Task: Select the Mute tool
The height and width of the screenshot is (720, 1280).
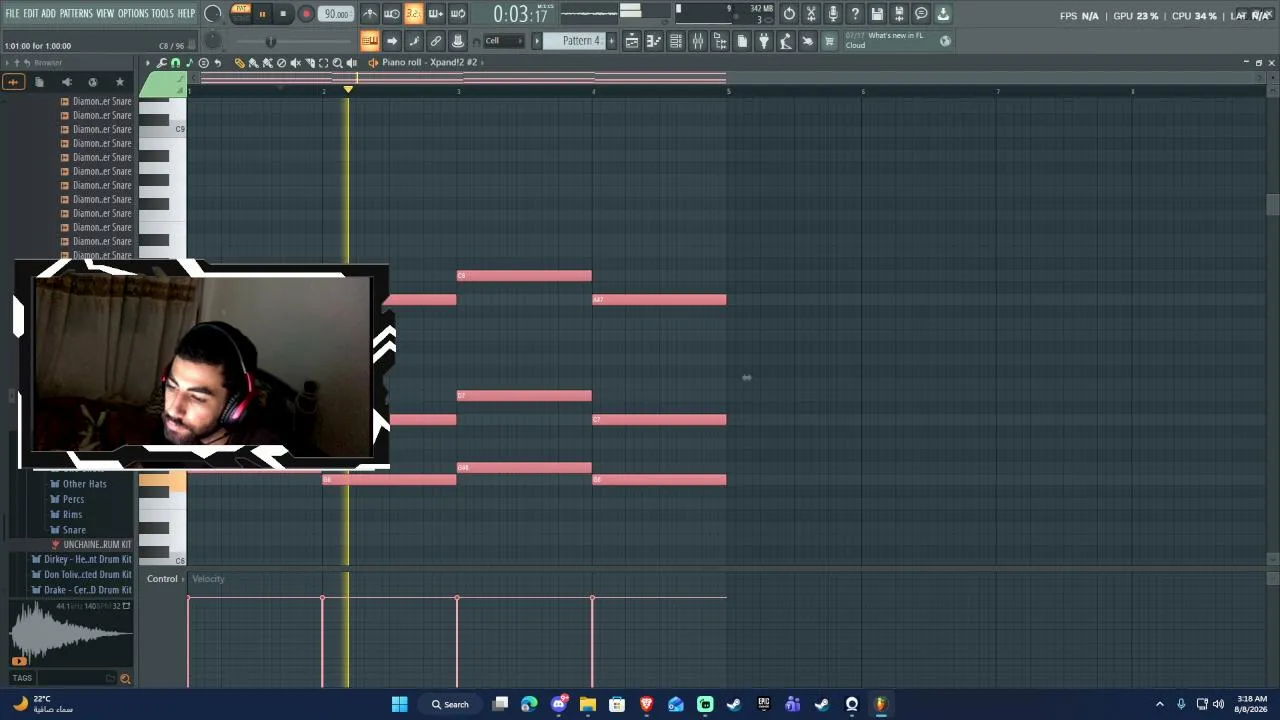Action: [295, 63]
